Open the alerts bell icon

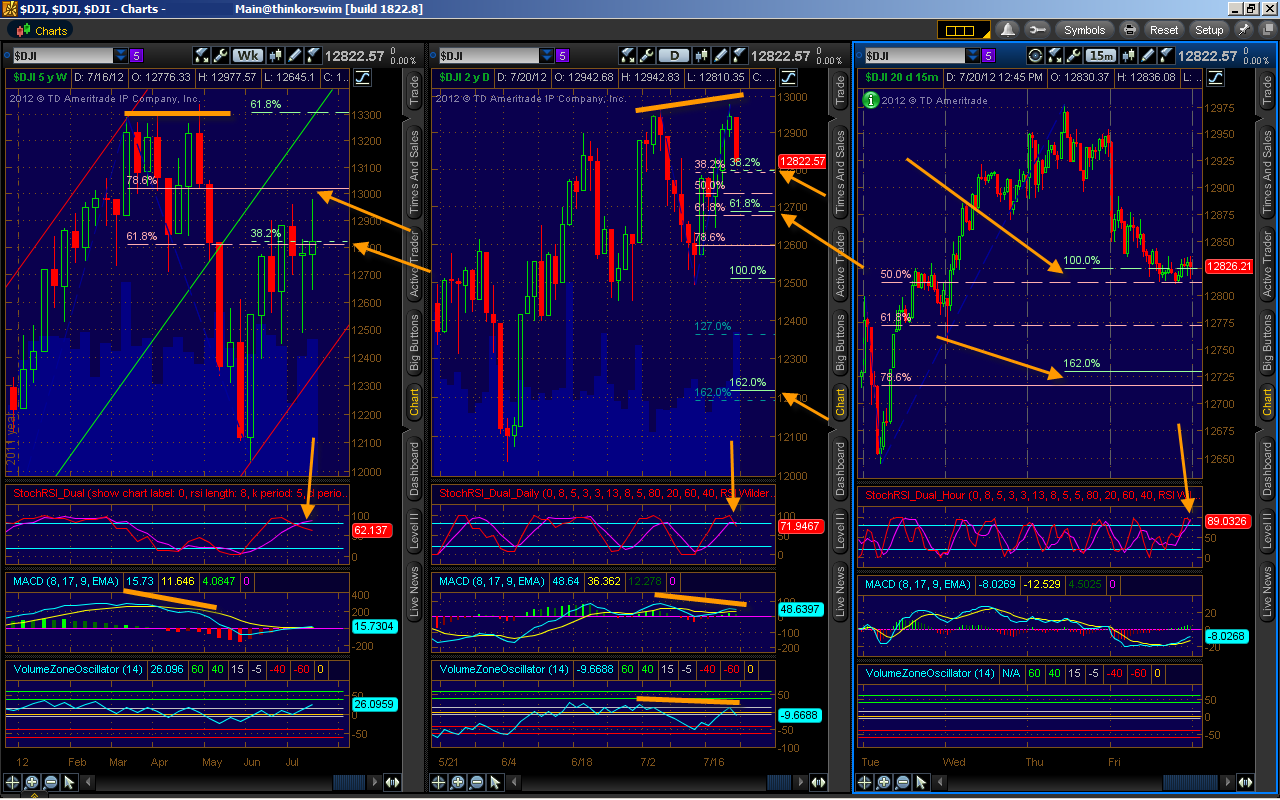point(1008,30)
